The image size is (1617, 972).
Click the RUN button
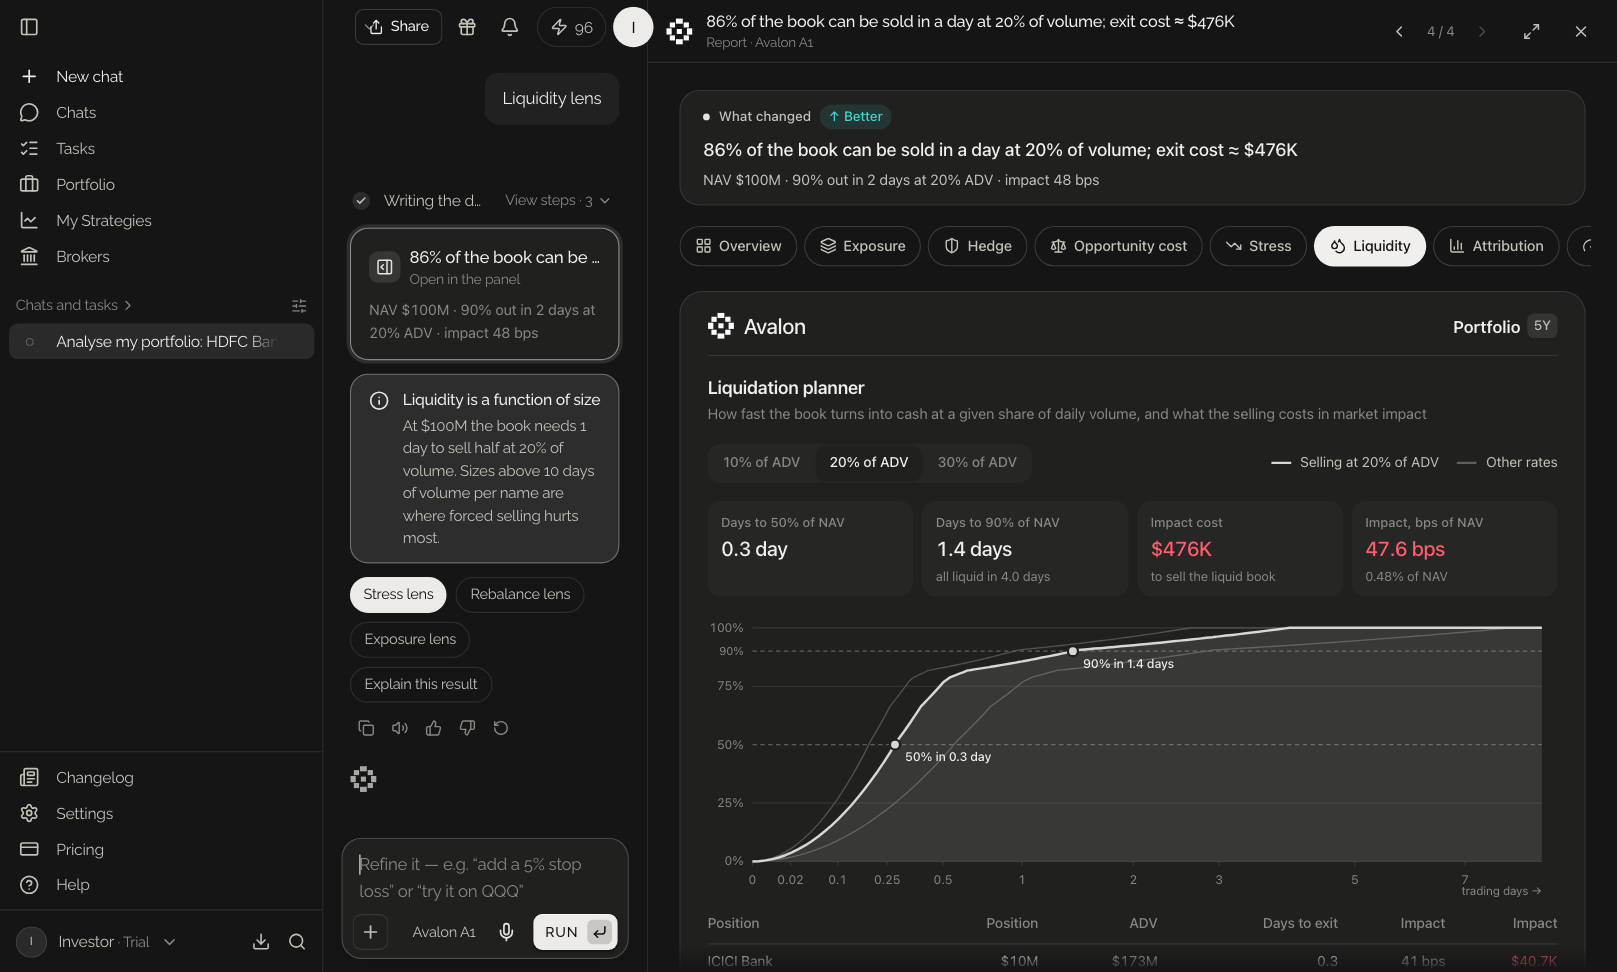575,932
